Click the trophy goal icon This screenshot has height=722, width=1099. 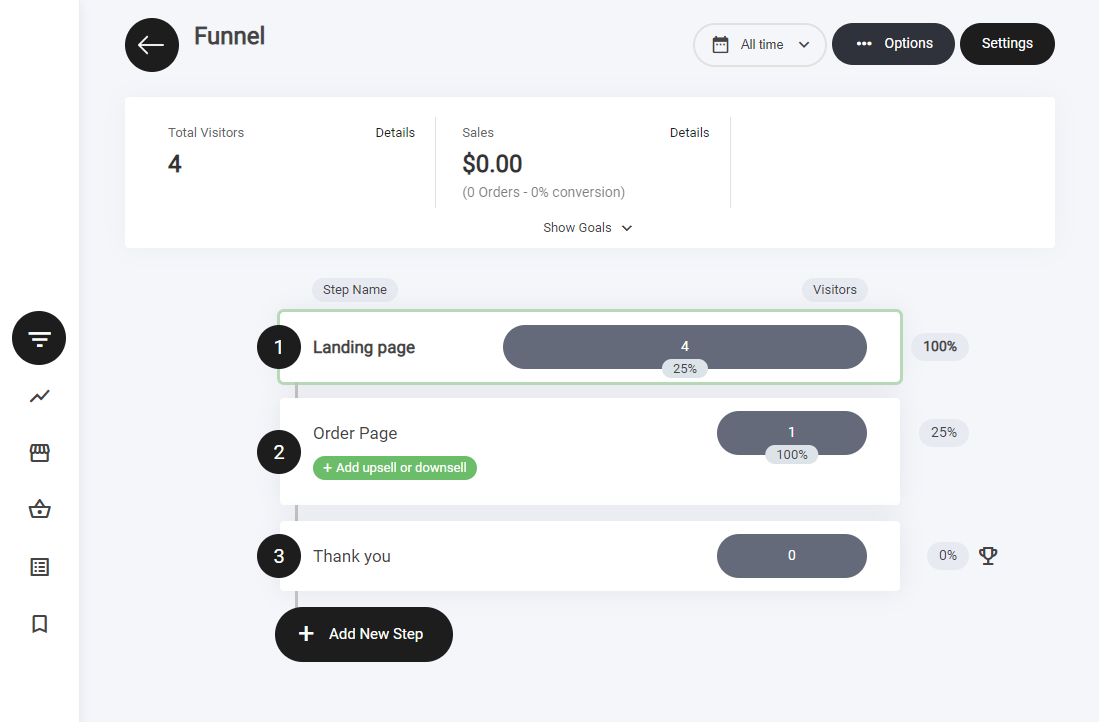(x=988, y=555)
